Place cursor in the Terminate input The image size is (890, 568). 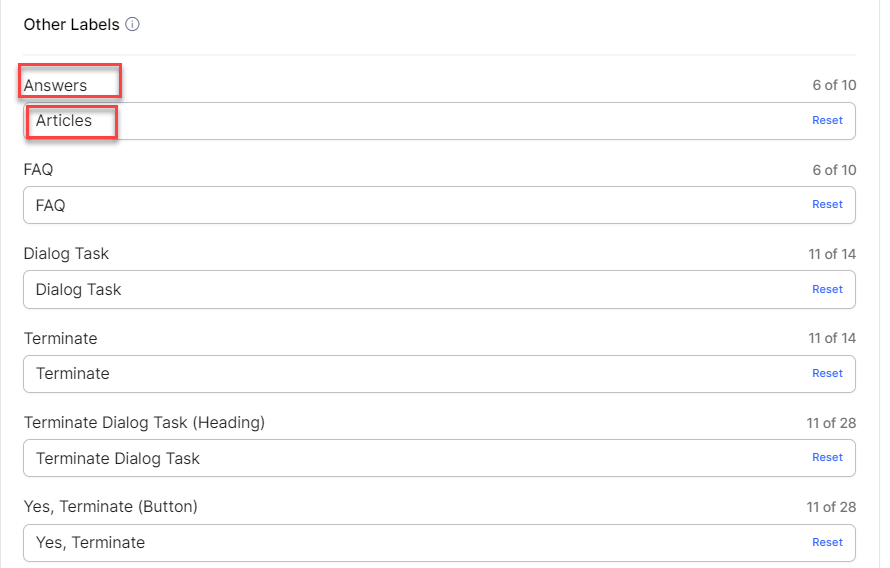tap(400, 373)
